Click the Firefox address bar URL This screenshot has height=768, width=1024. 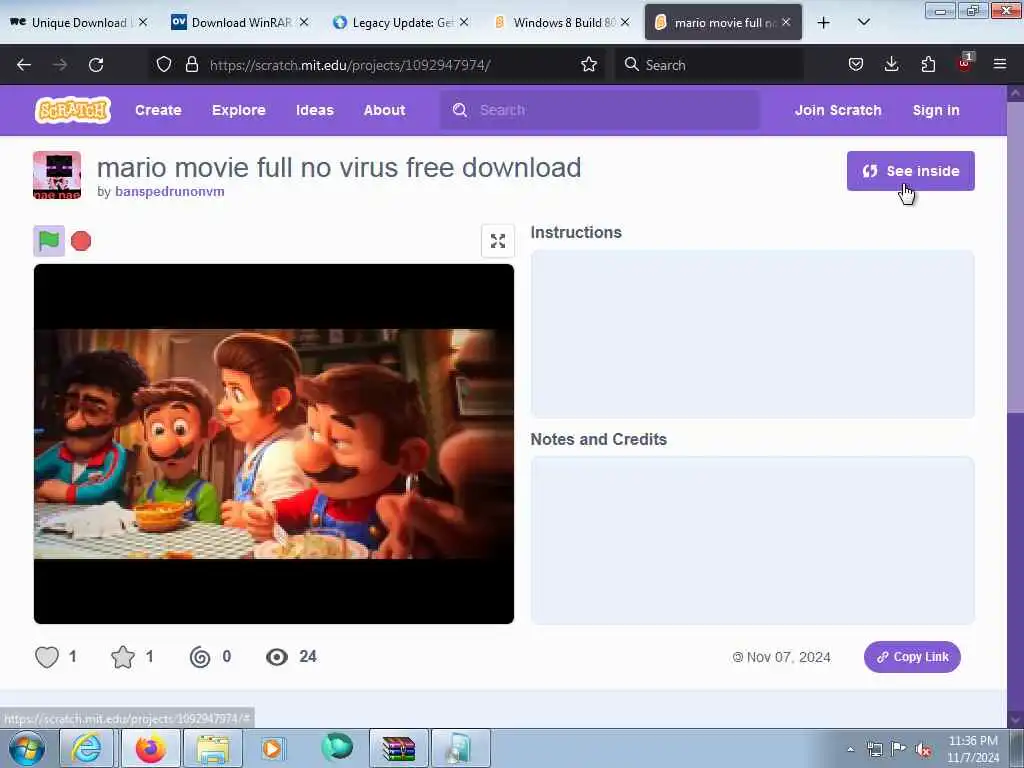350,65
